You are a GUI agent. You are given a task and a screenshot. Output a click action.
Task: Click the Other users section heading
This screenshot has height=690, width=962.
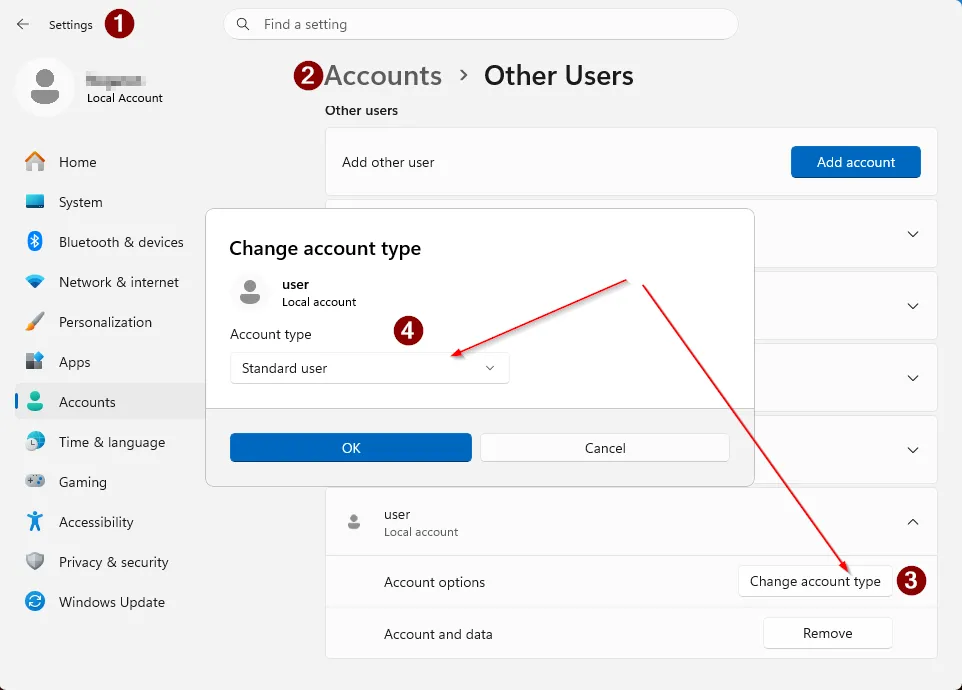point(361,110)
